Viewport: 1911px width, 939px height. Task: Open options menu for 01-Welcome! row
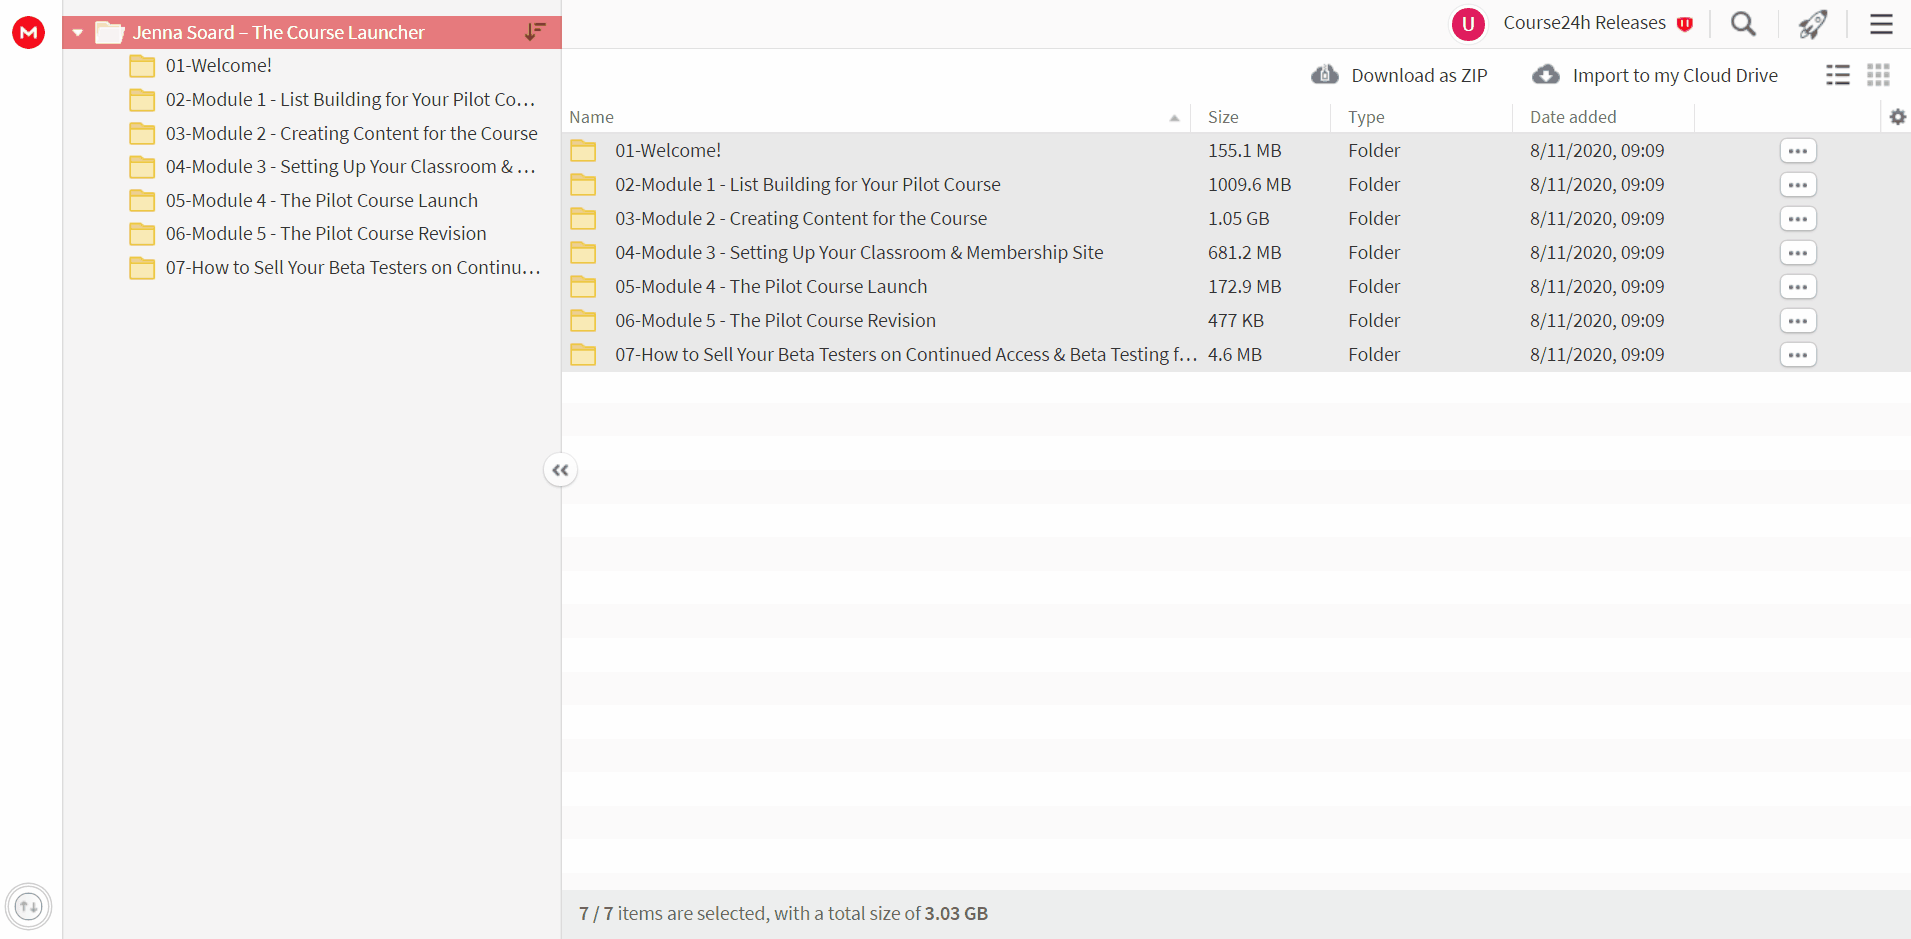pyautogui.click(x=1798, y=151)
